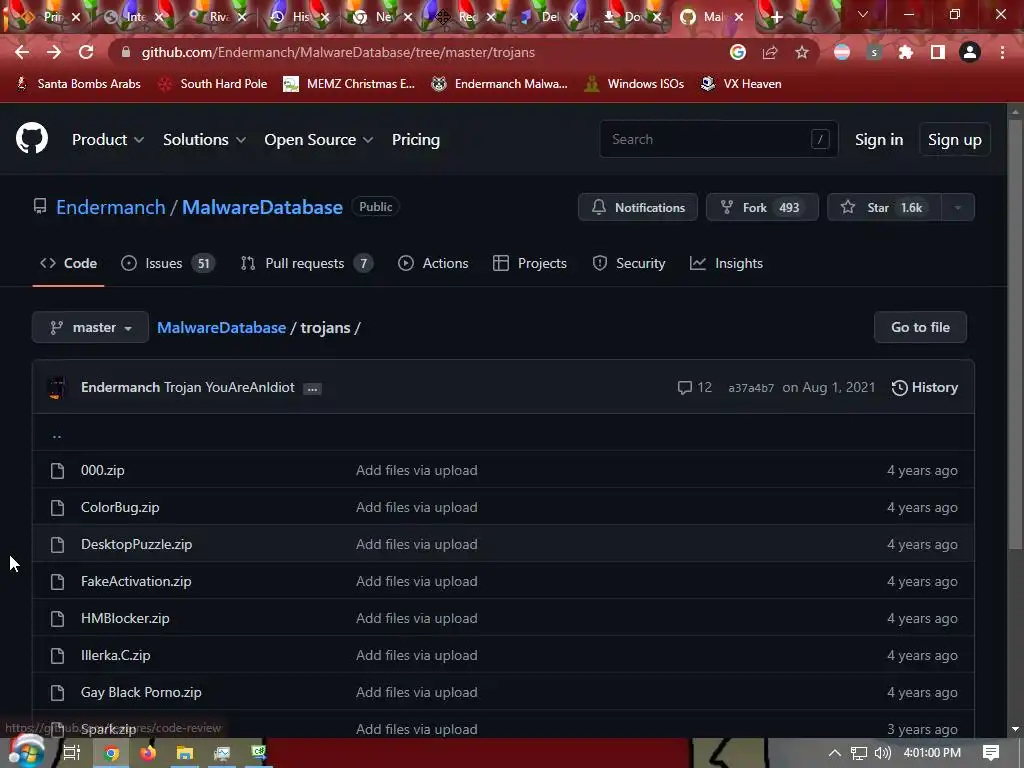Open File Explorer from the taskbar

click(x=185, y=753)
